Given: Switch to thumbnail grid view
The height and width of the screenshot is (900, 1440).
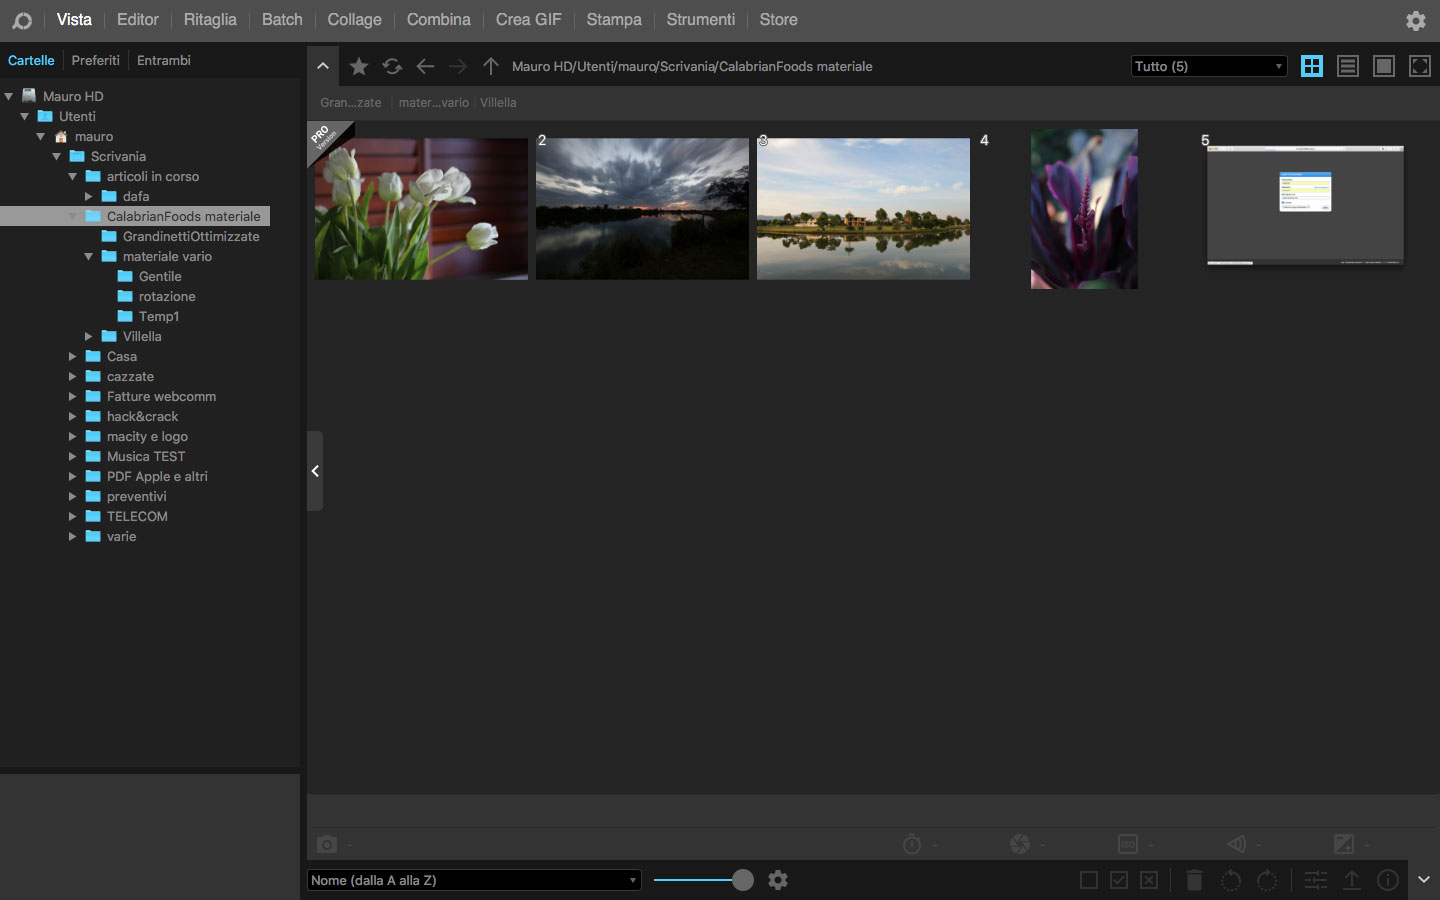Looking at the screenshot, I should (1311, 67).
